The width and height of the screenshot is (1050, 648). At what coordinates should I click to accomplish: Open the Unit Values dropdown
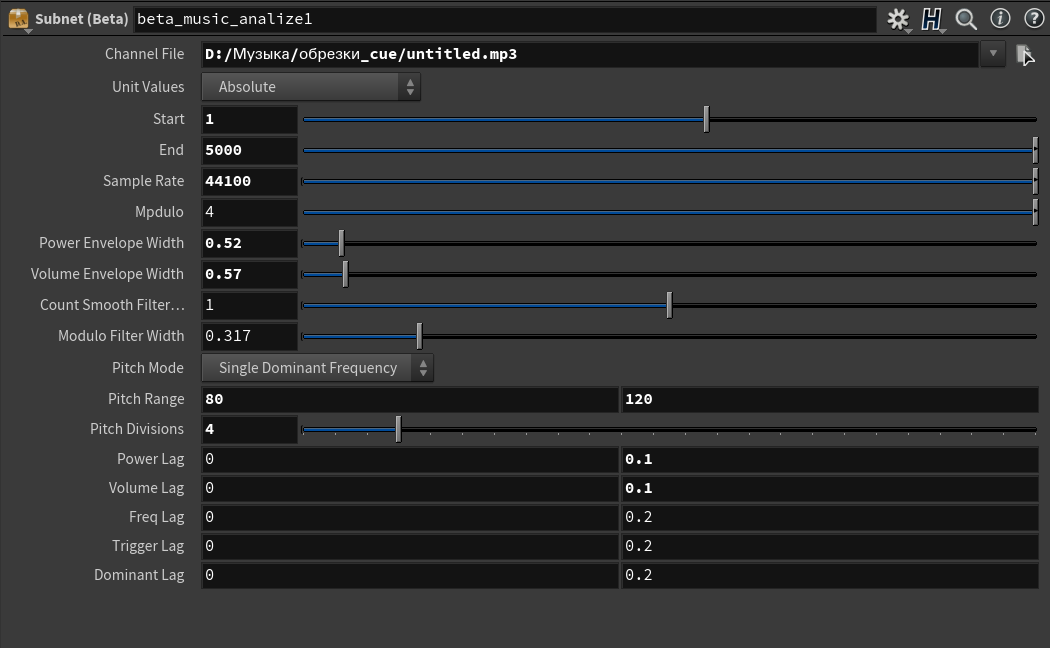[311, 87]
